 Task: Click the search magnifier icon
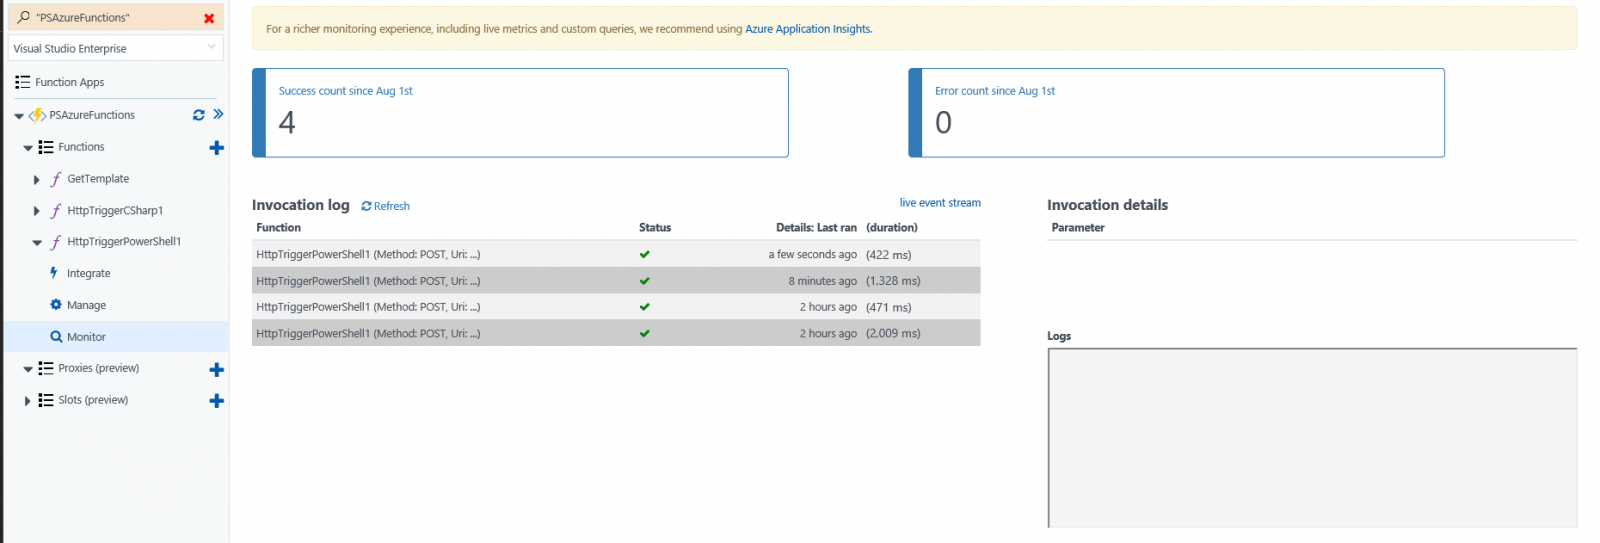coord(23,17)
